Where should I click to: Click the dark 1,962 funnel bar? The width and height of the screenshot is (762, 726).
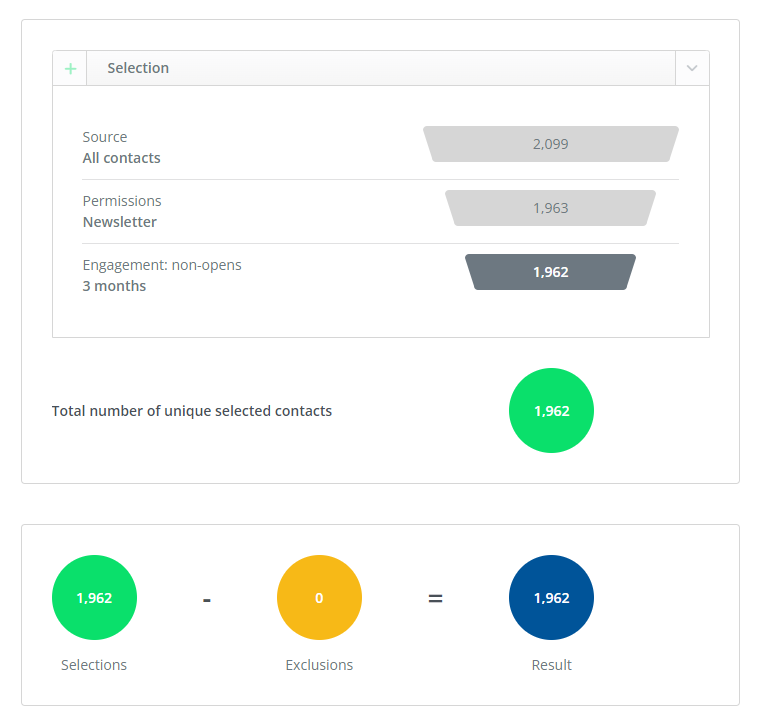pos(550,272)
